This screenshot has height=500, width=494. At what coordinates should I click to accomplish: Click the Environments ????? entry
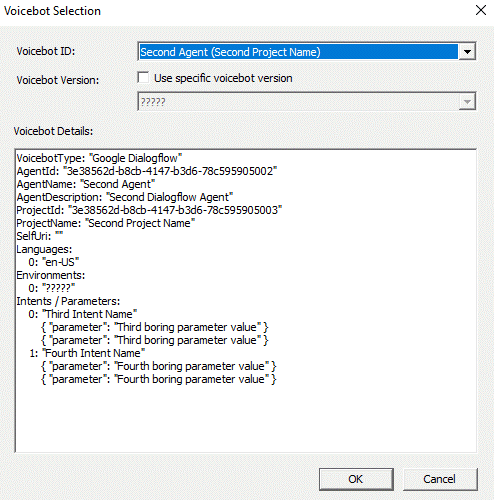(x=52, y=288)
